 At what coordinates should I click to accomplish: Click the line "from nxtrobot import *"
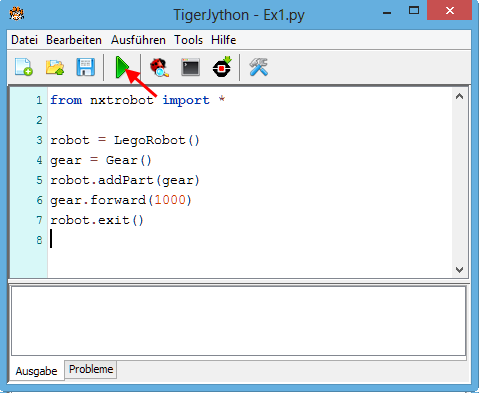pyautogui.click(x=138, y=100)
